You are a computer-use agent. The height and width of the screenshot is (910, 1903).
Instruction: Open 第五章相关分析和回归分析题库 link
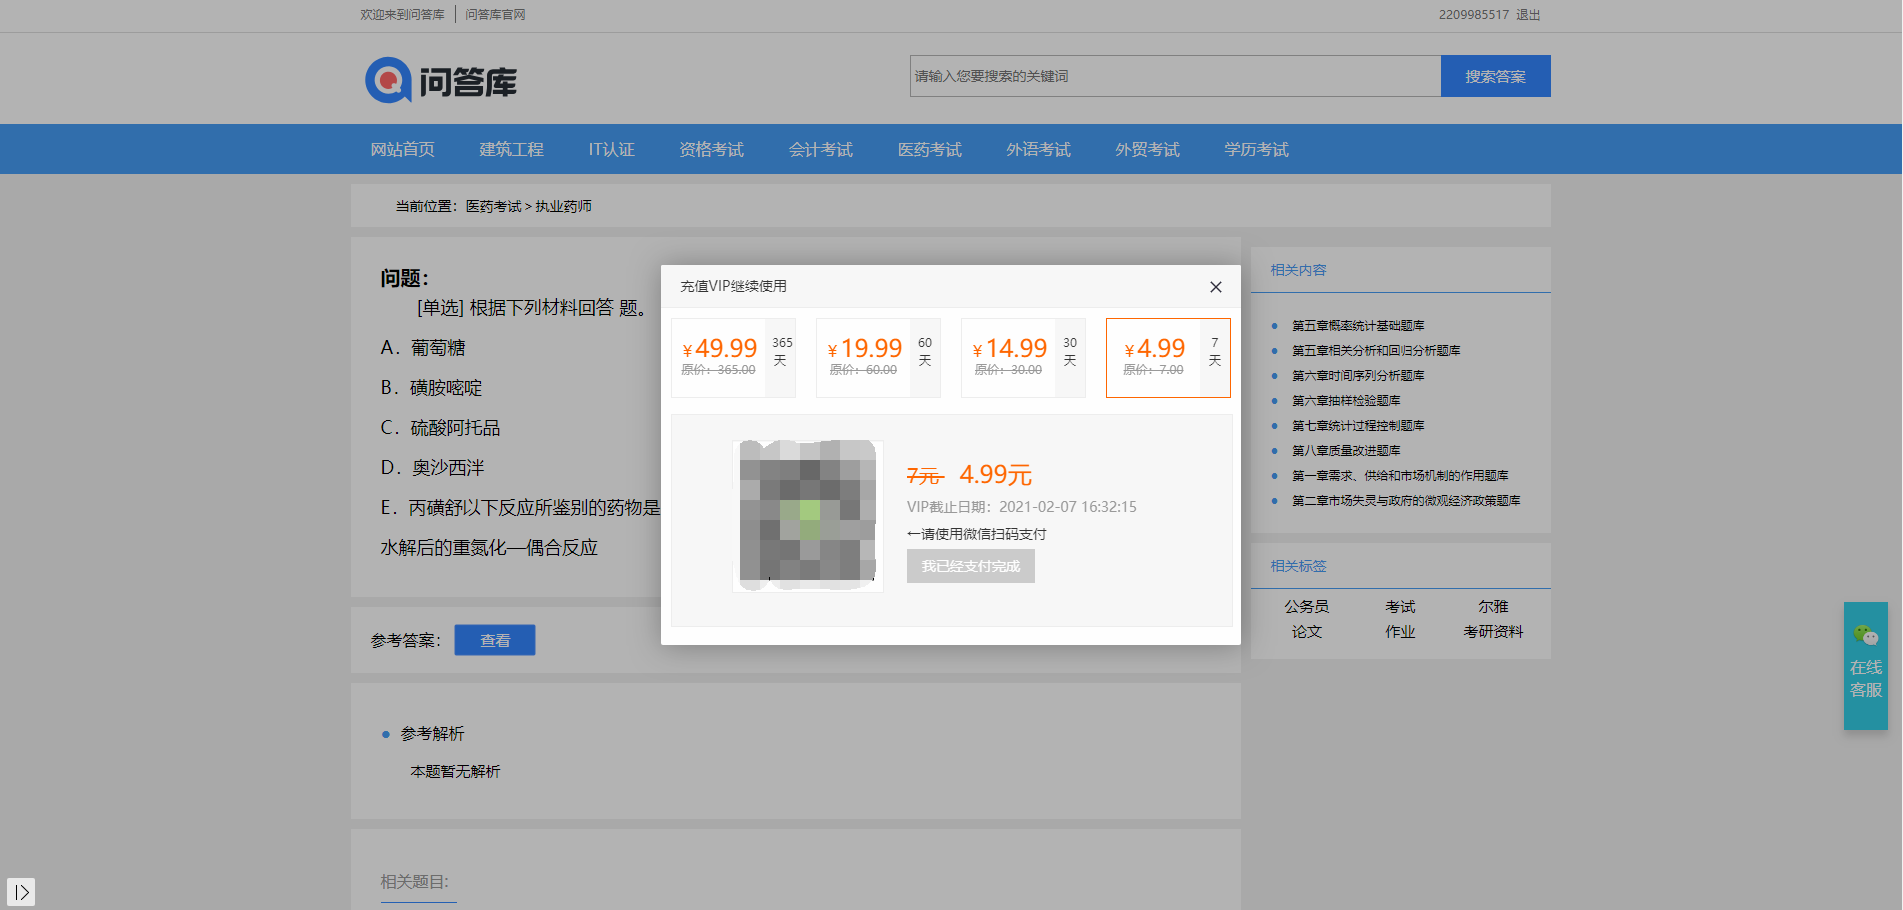(1376, 350)
